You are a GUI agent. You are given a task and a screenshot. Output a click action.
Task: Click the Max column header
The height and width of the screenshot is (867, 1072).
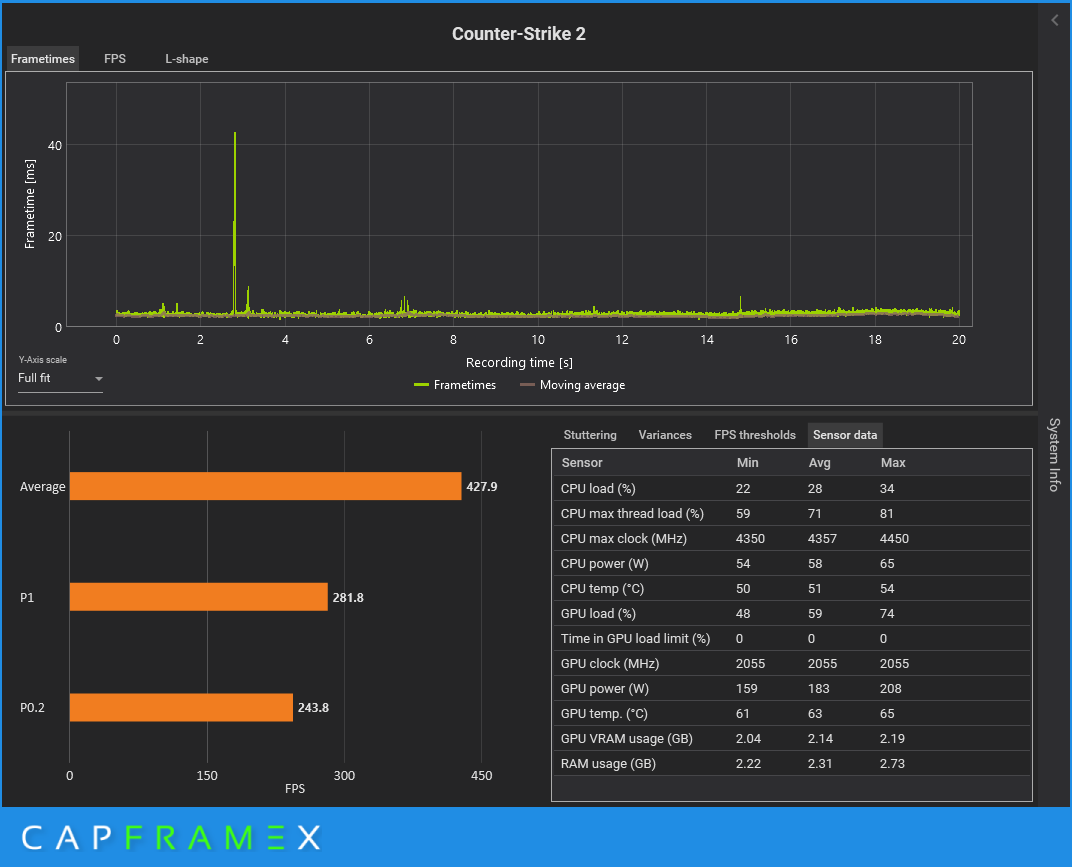[x=893, y=463]
